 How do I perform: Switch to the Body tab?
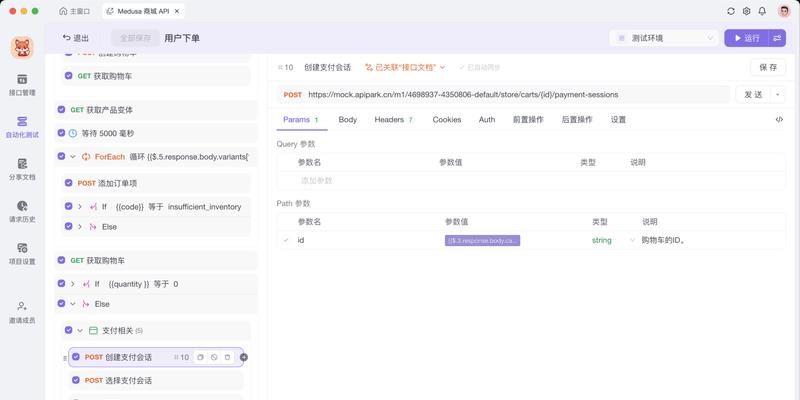point(347,119)
